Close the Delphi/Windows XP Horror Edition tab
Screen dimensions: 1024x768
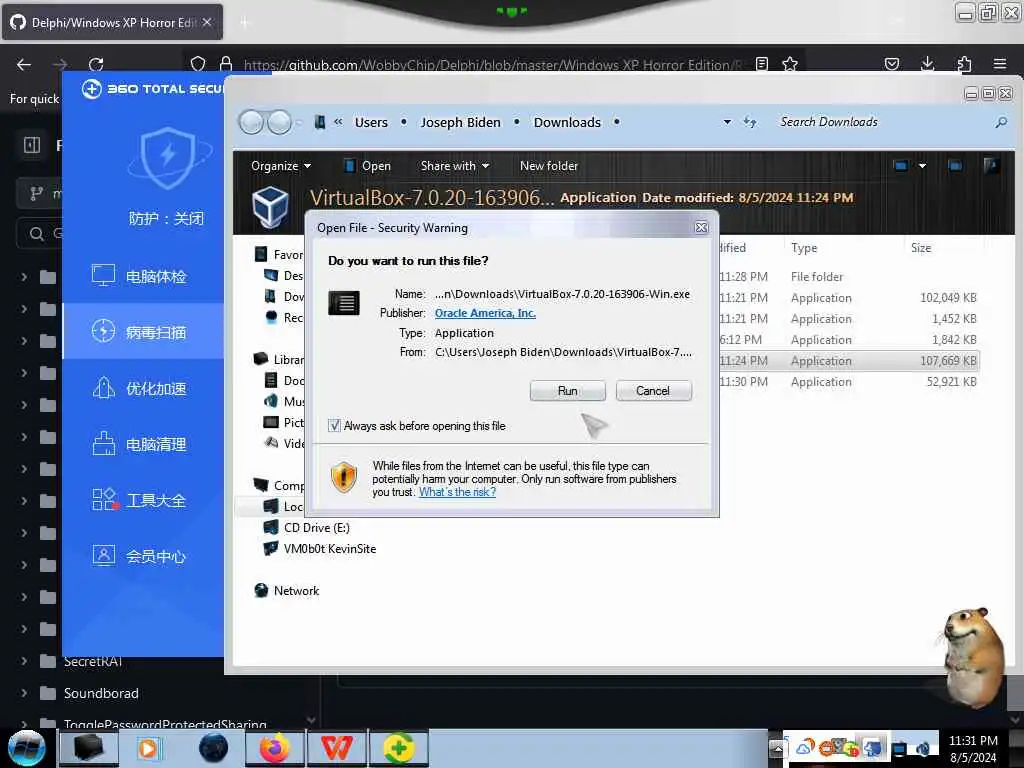tap(207, 22)
